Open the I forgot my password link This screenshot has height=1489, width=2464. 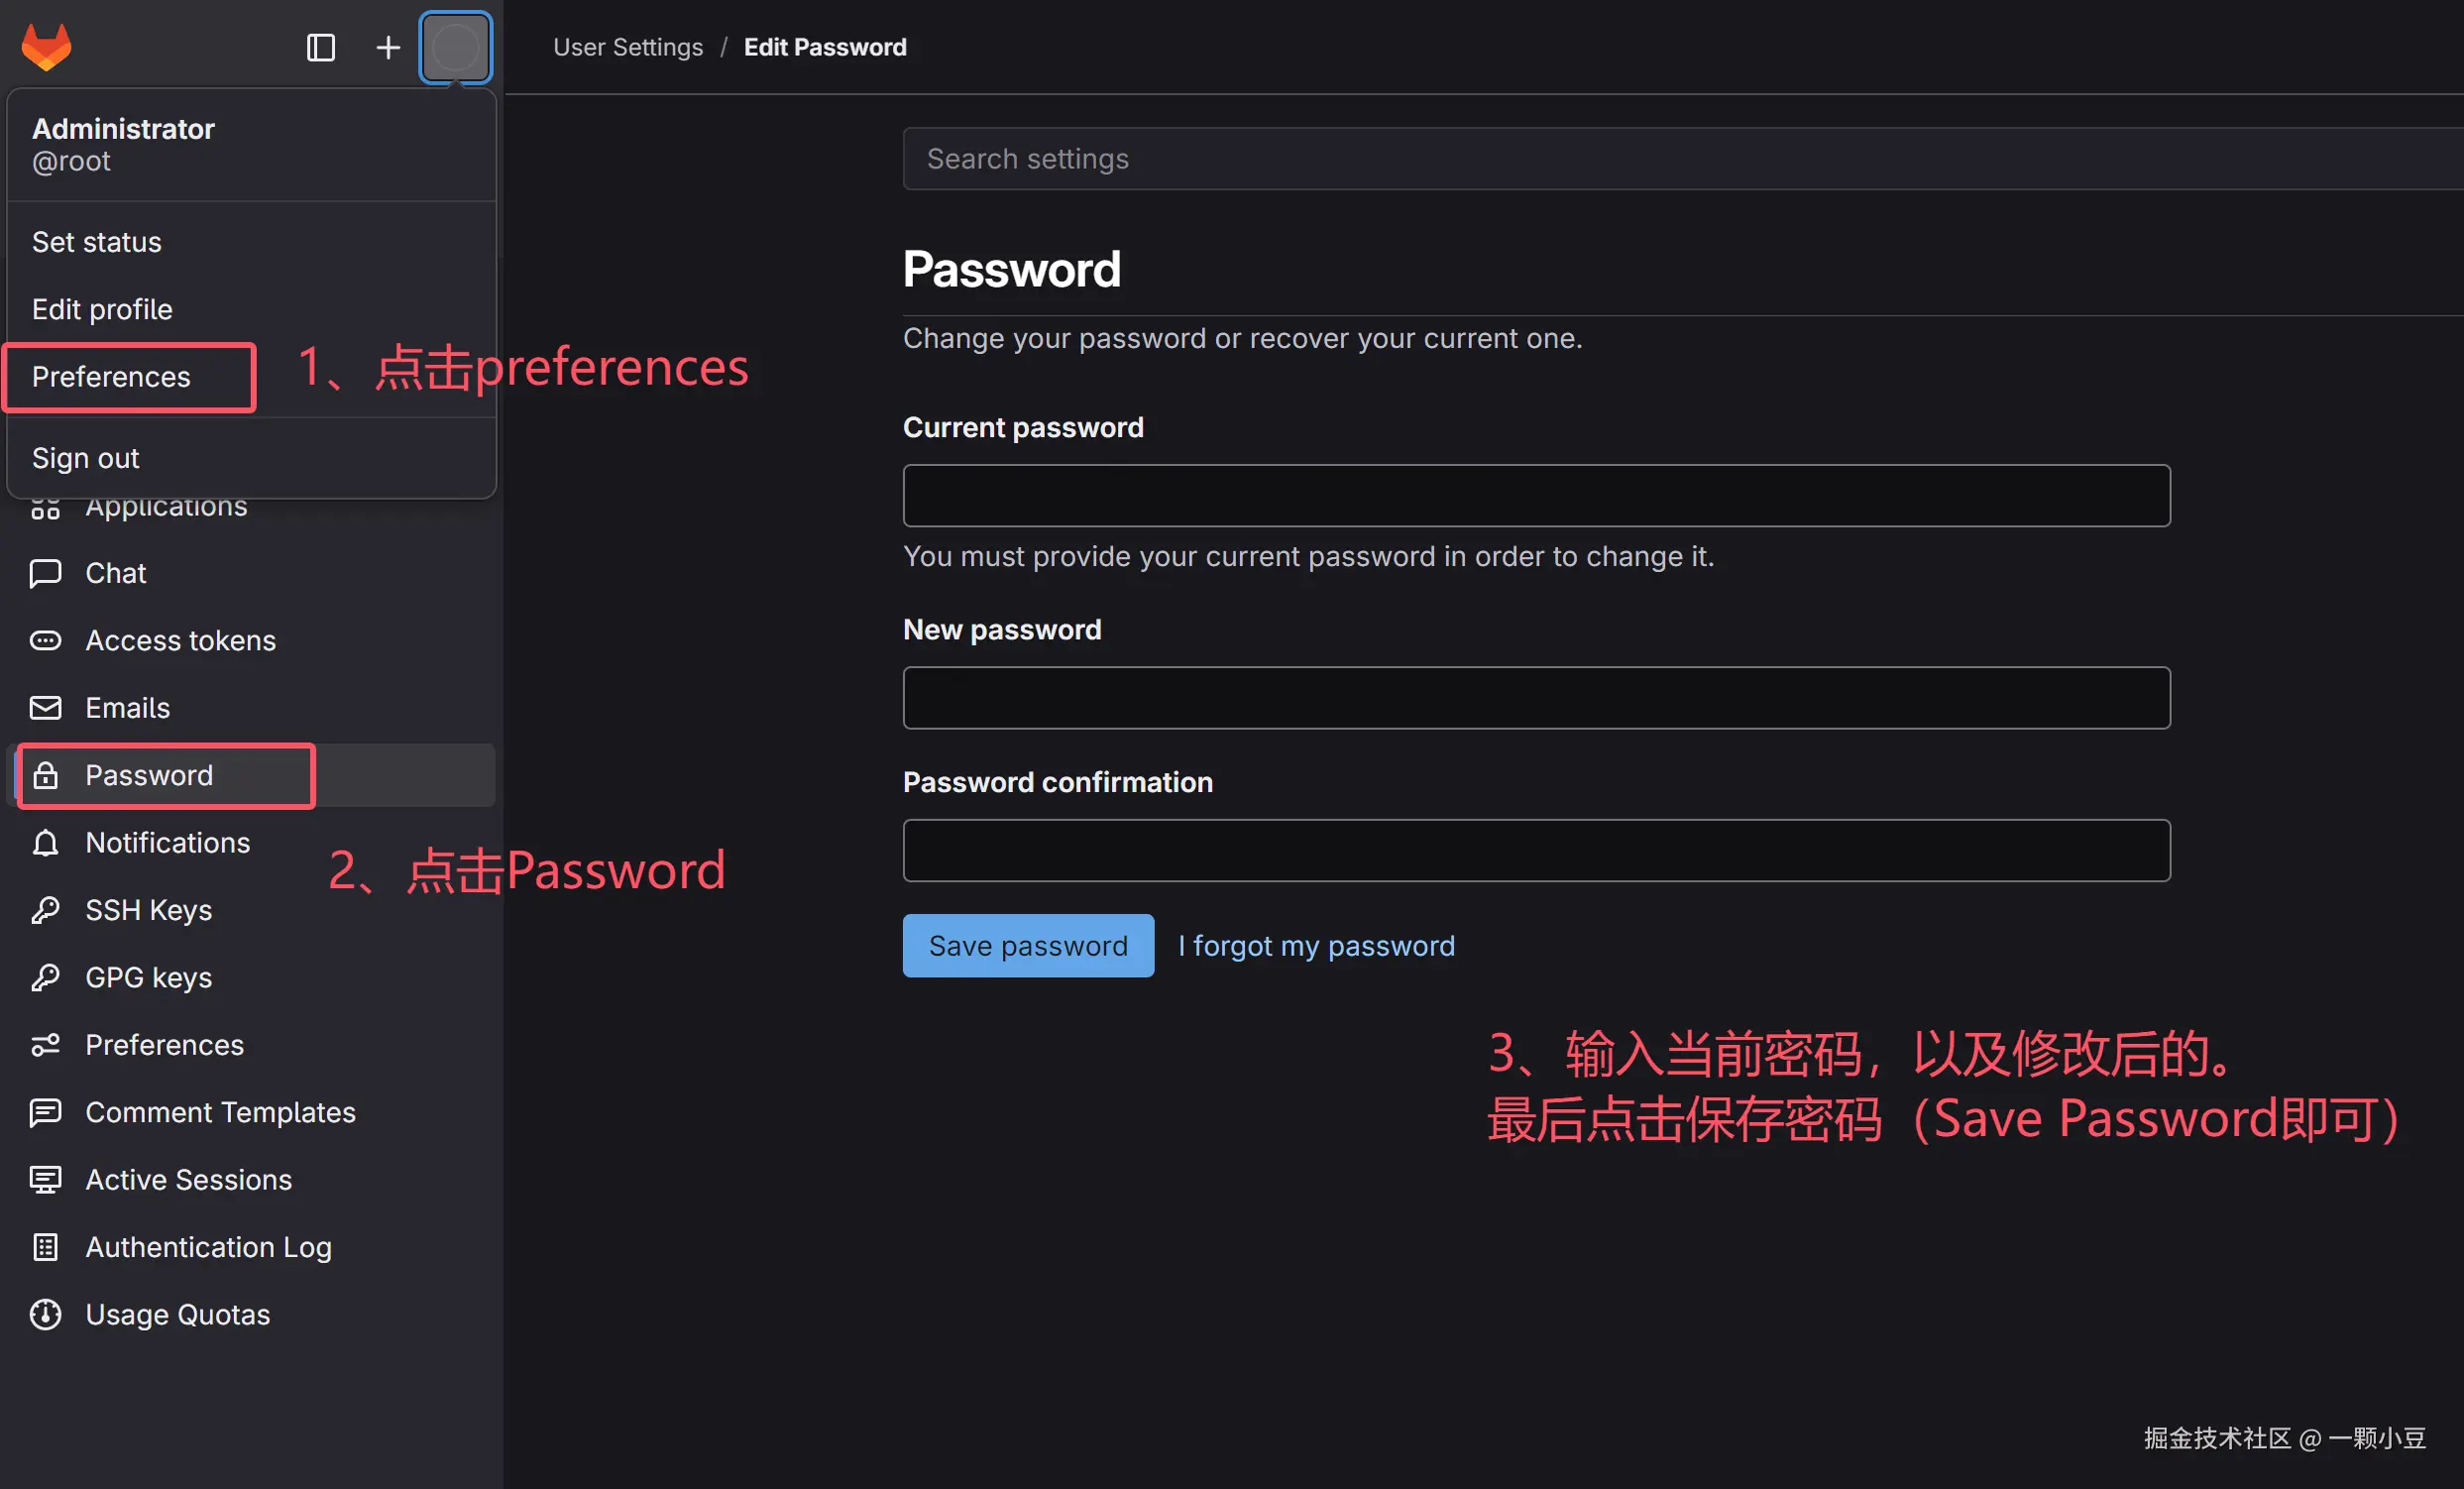pyautogui.click(x=1316, y=946)
